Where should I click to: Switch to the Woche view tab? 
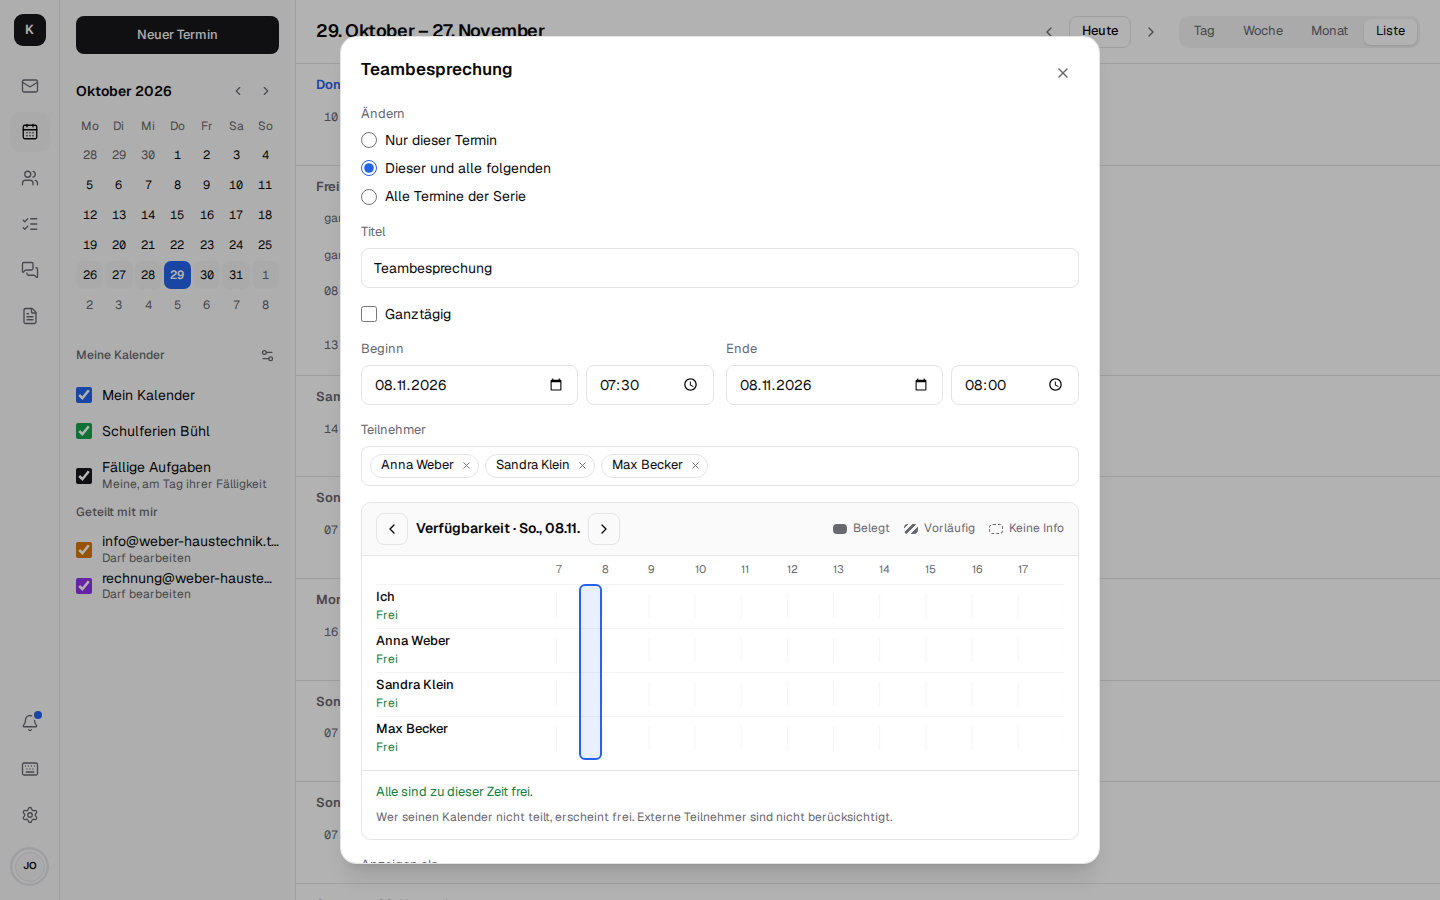coord(1263,31)
